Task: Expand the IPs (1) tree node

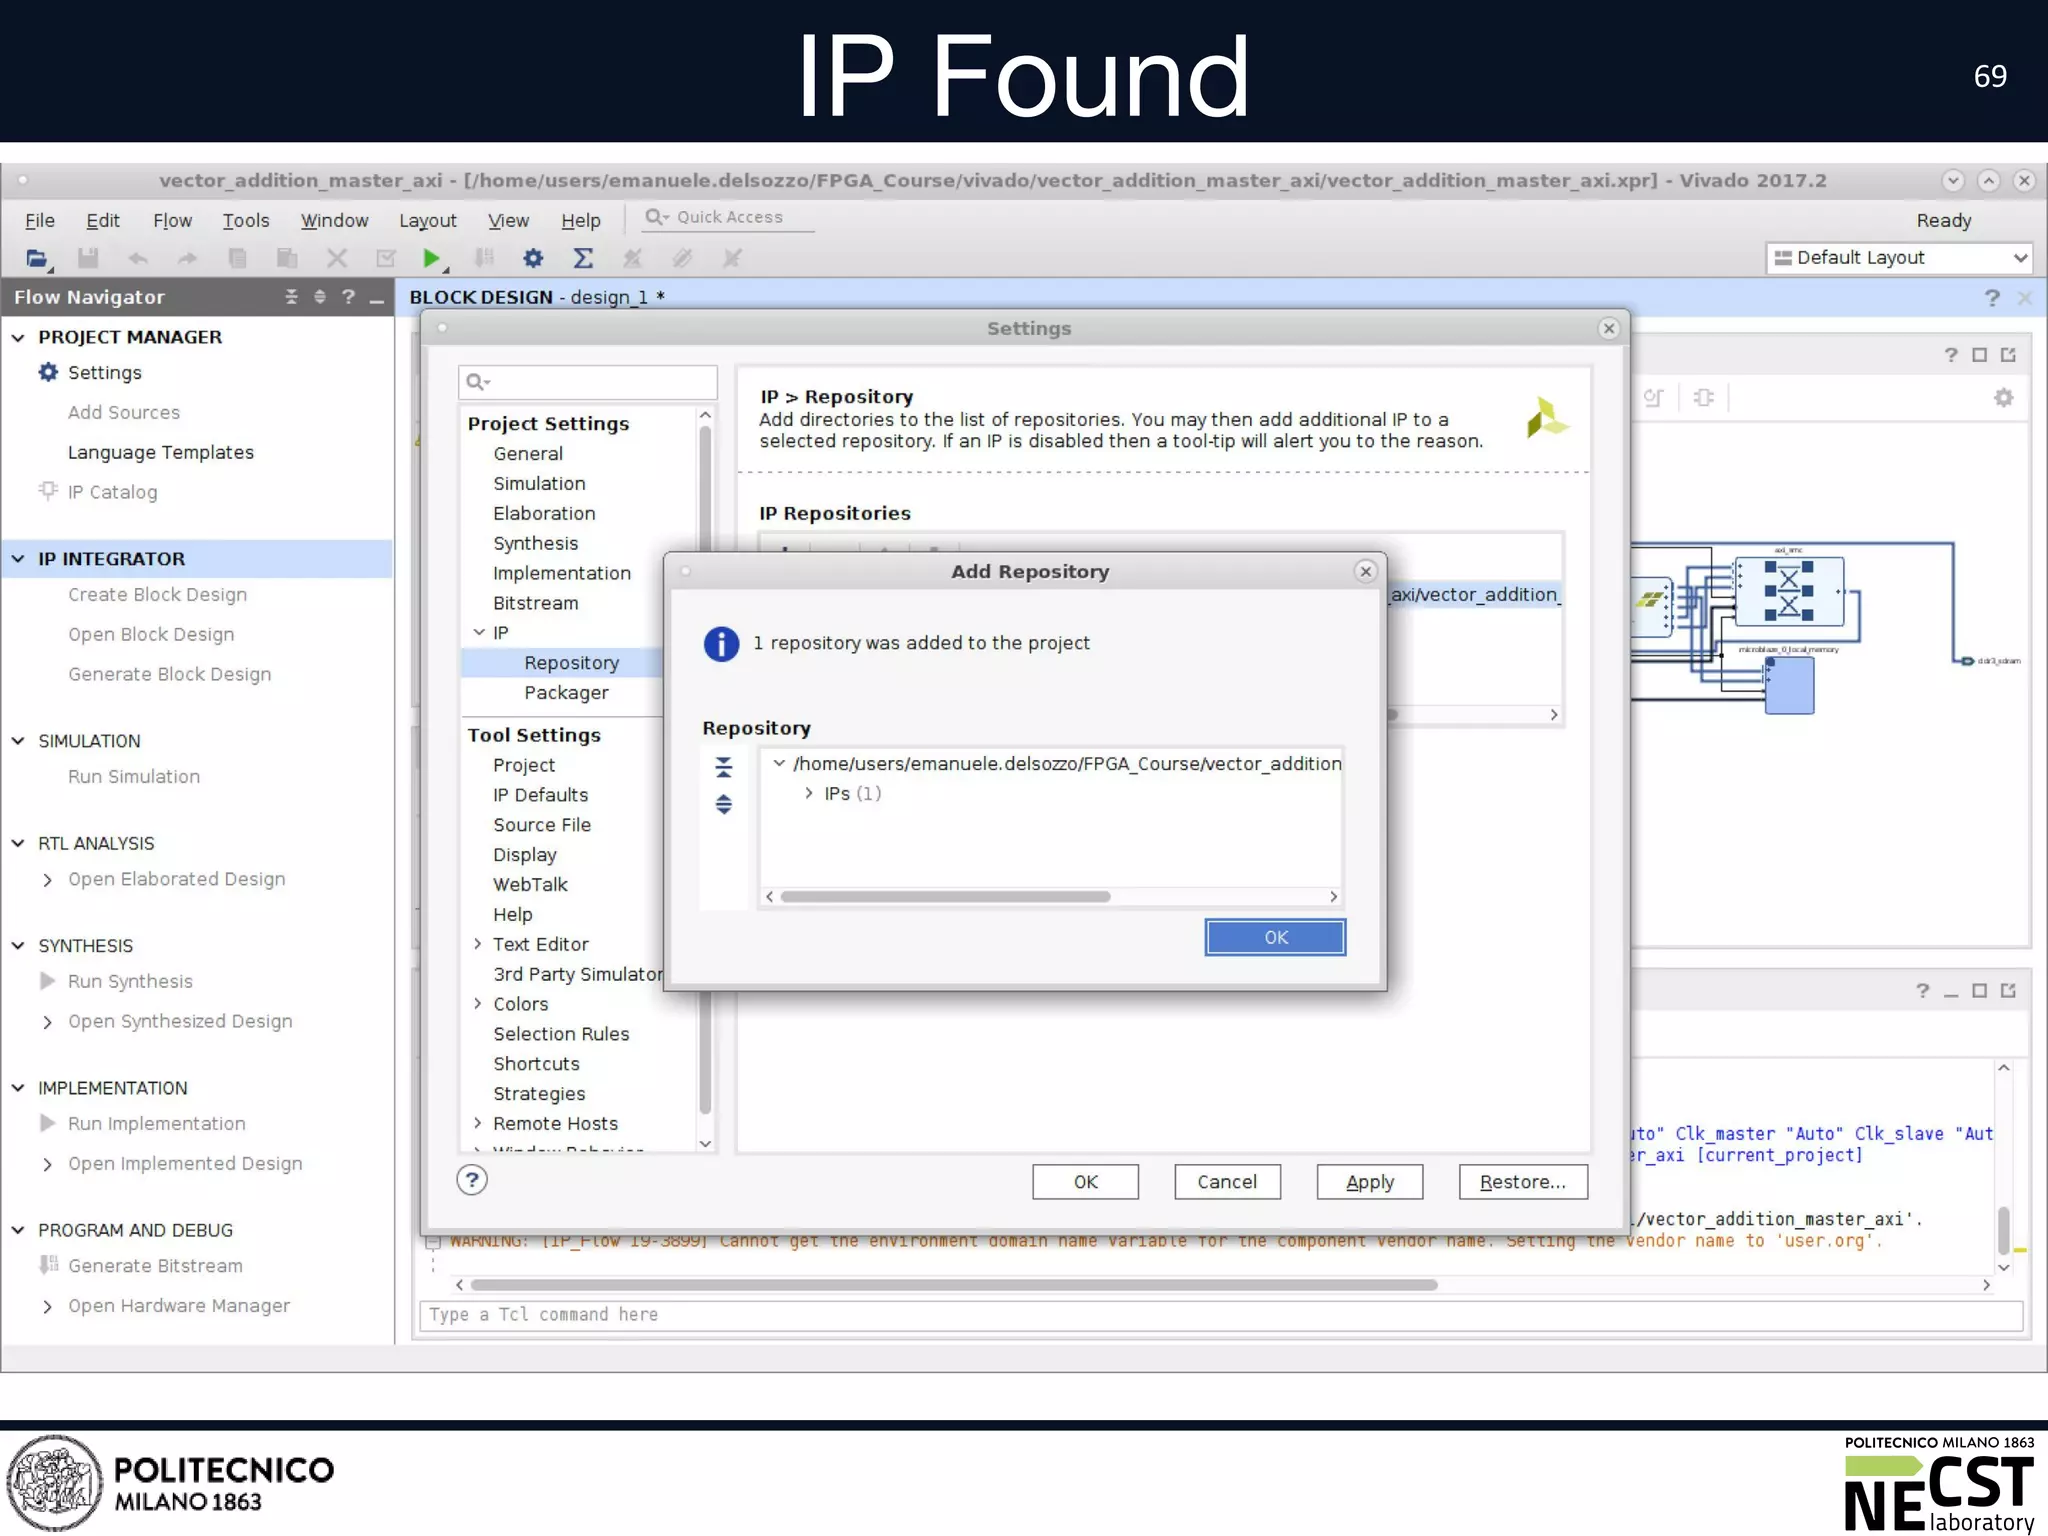Action: (x=809, y=793)
